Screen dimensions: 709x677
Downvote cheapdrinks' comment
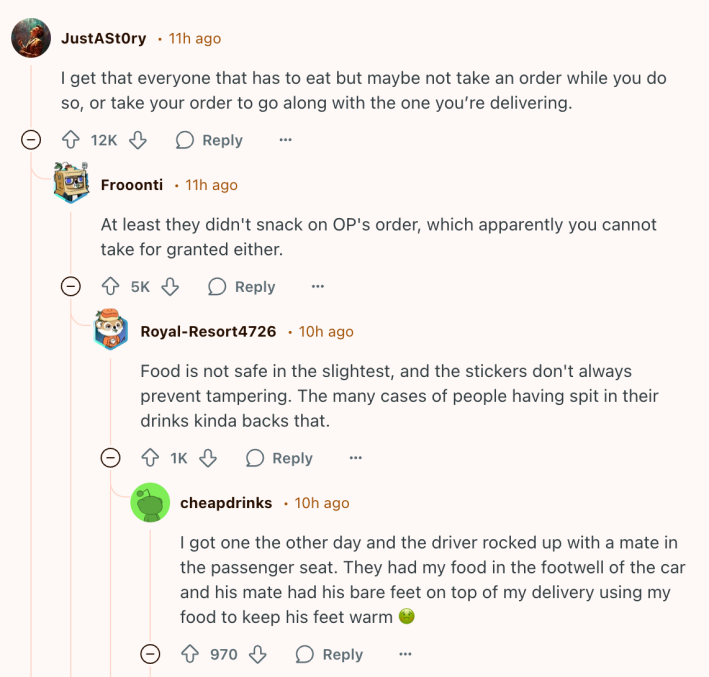[x=258, y=654]
